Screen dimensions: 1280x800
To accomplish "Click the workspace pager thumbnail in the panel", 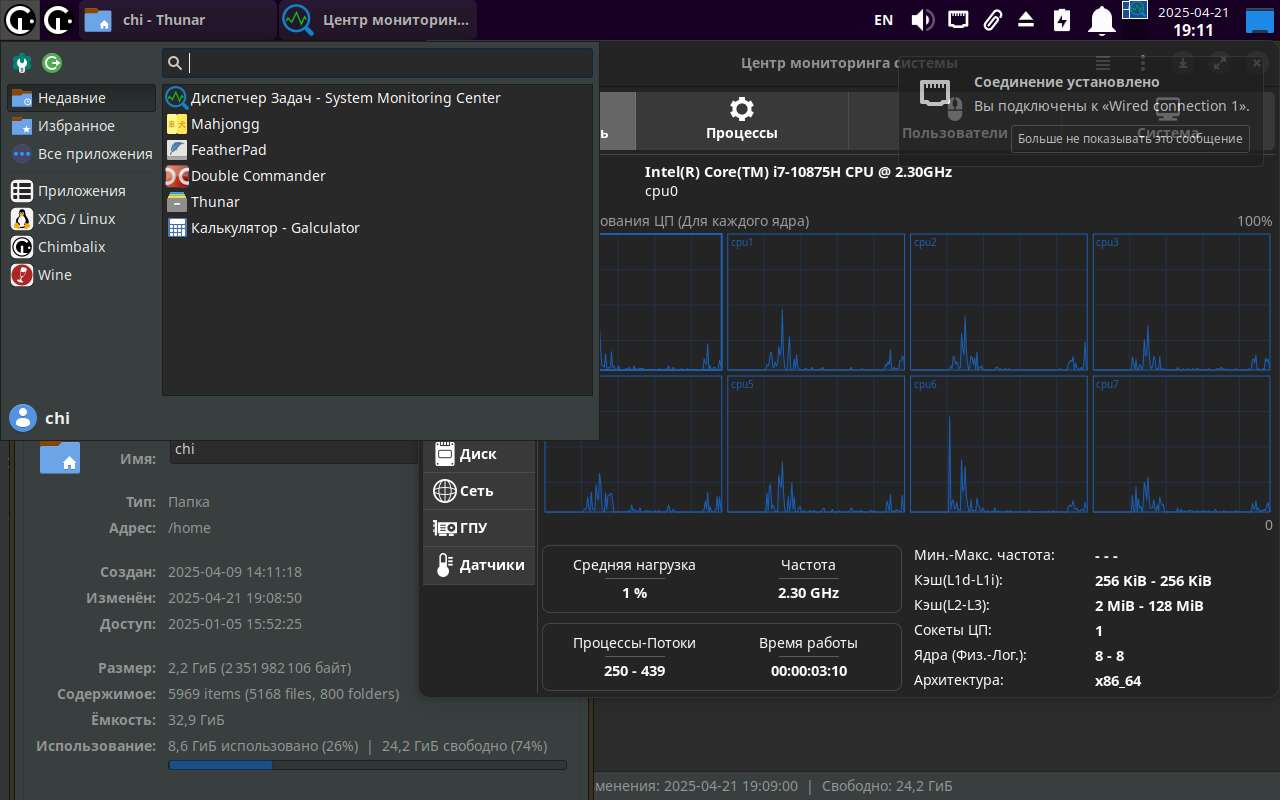I will pyautogui.click(x=1134, y=10).
